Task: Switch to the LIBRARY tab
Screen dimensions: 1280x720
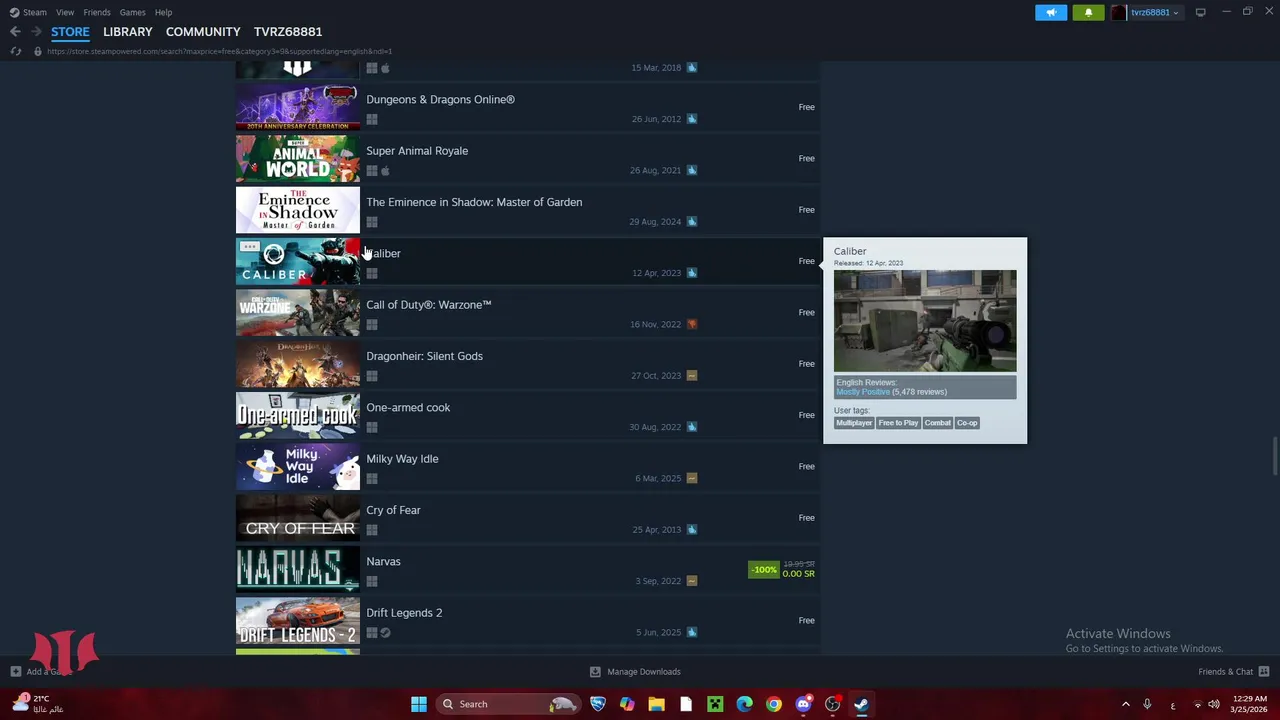Action: [128, 32]
